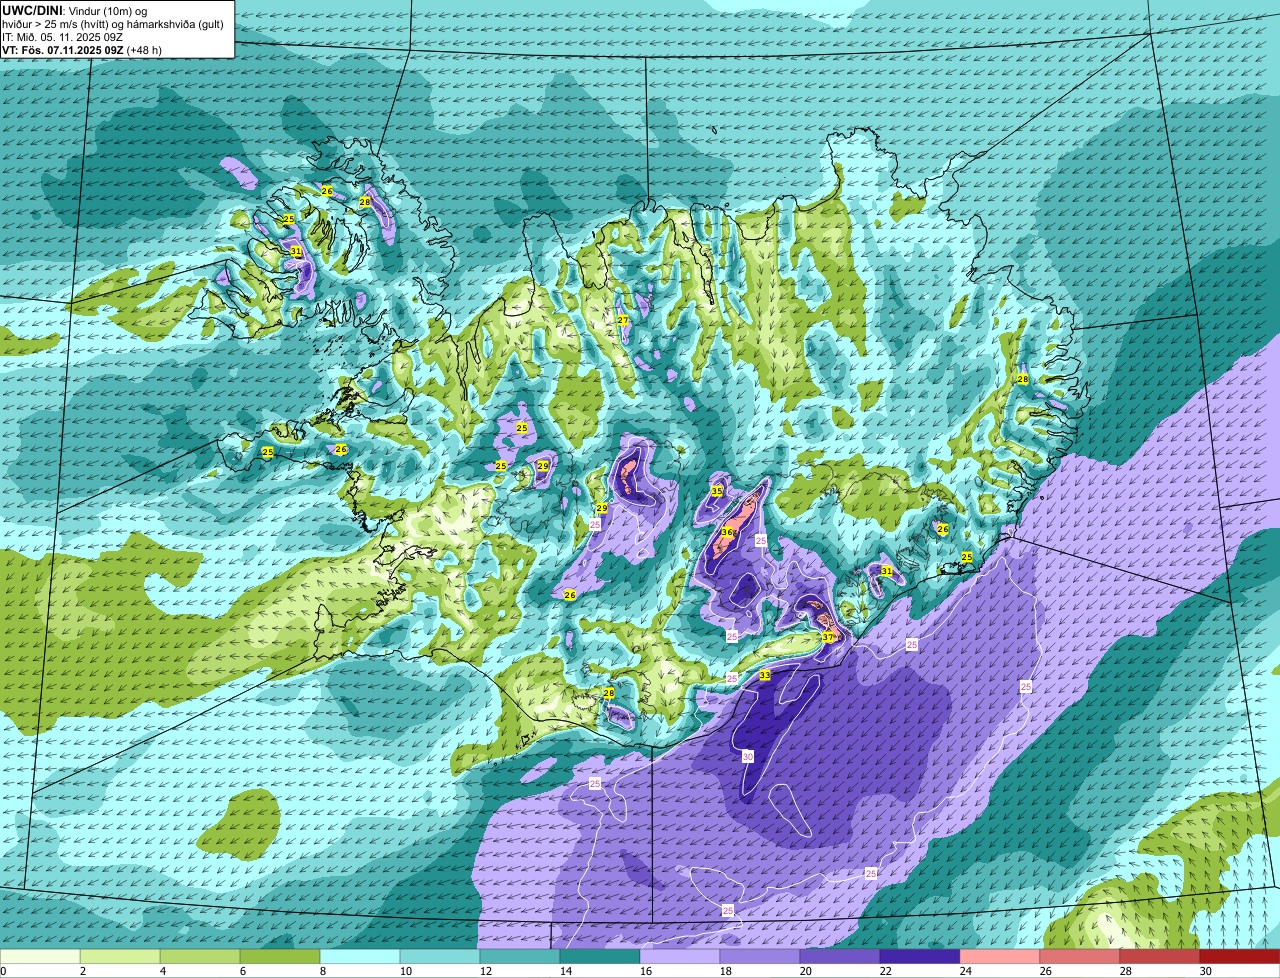This screenshot has width=1280, height=978.
Task: Click the legend scale label 24
Action: click(x=966, y=971)
